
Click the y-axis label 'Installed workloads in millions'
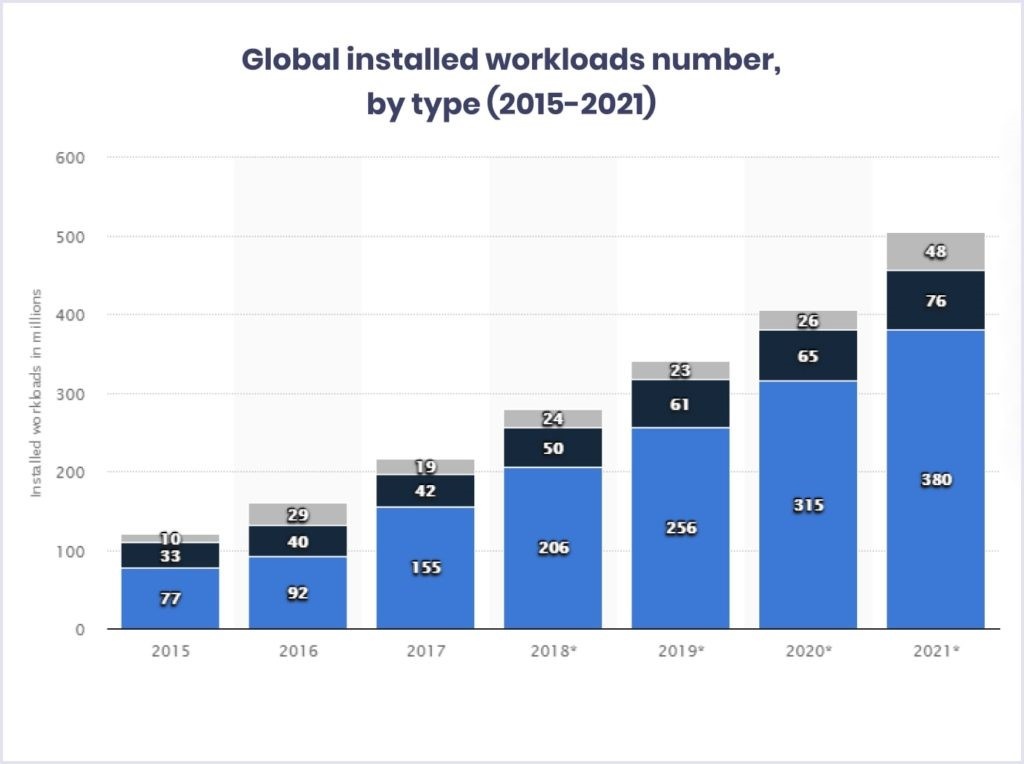coord(36,392)
